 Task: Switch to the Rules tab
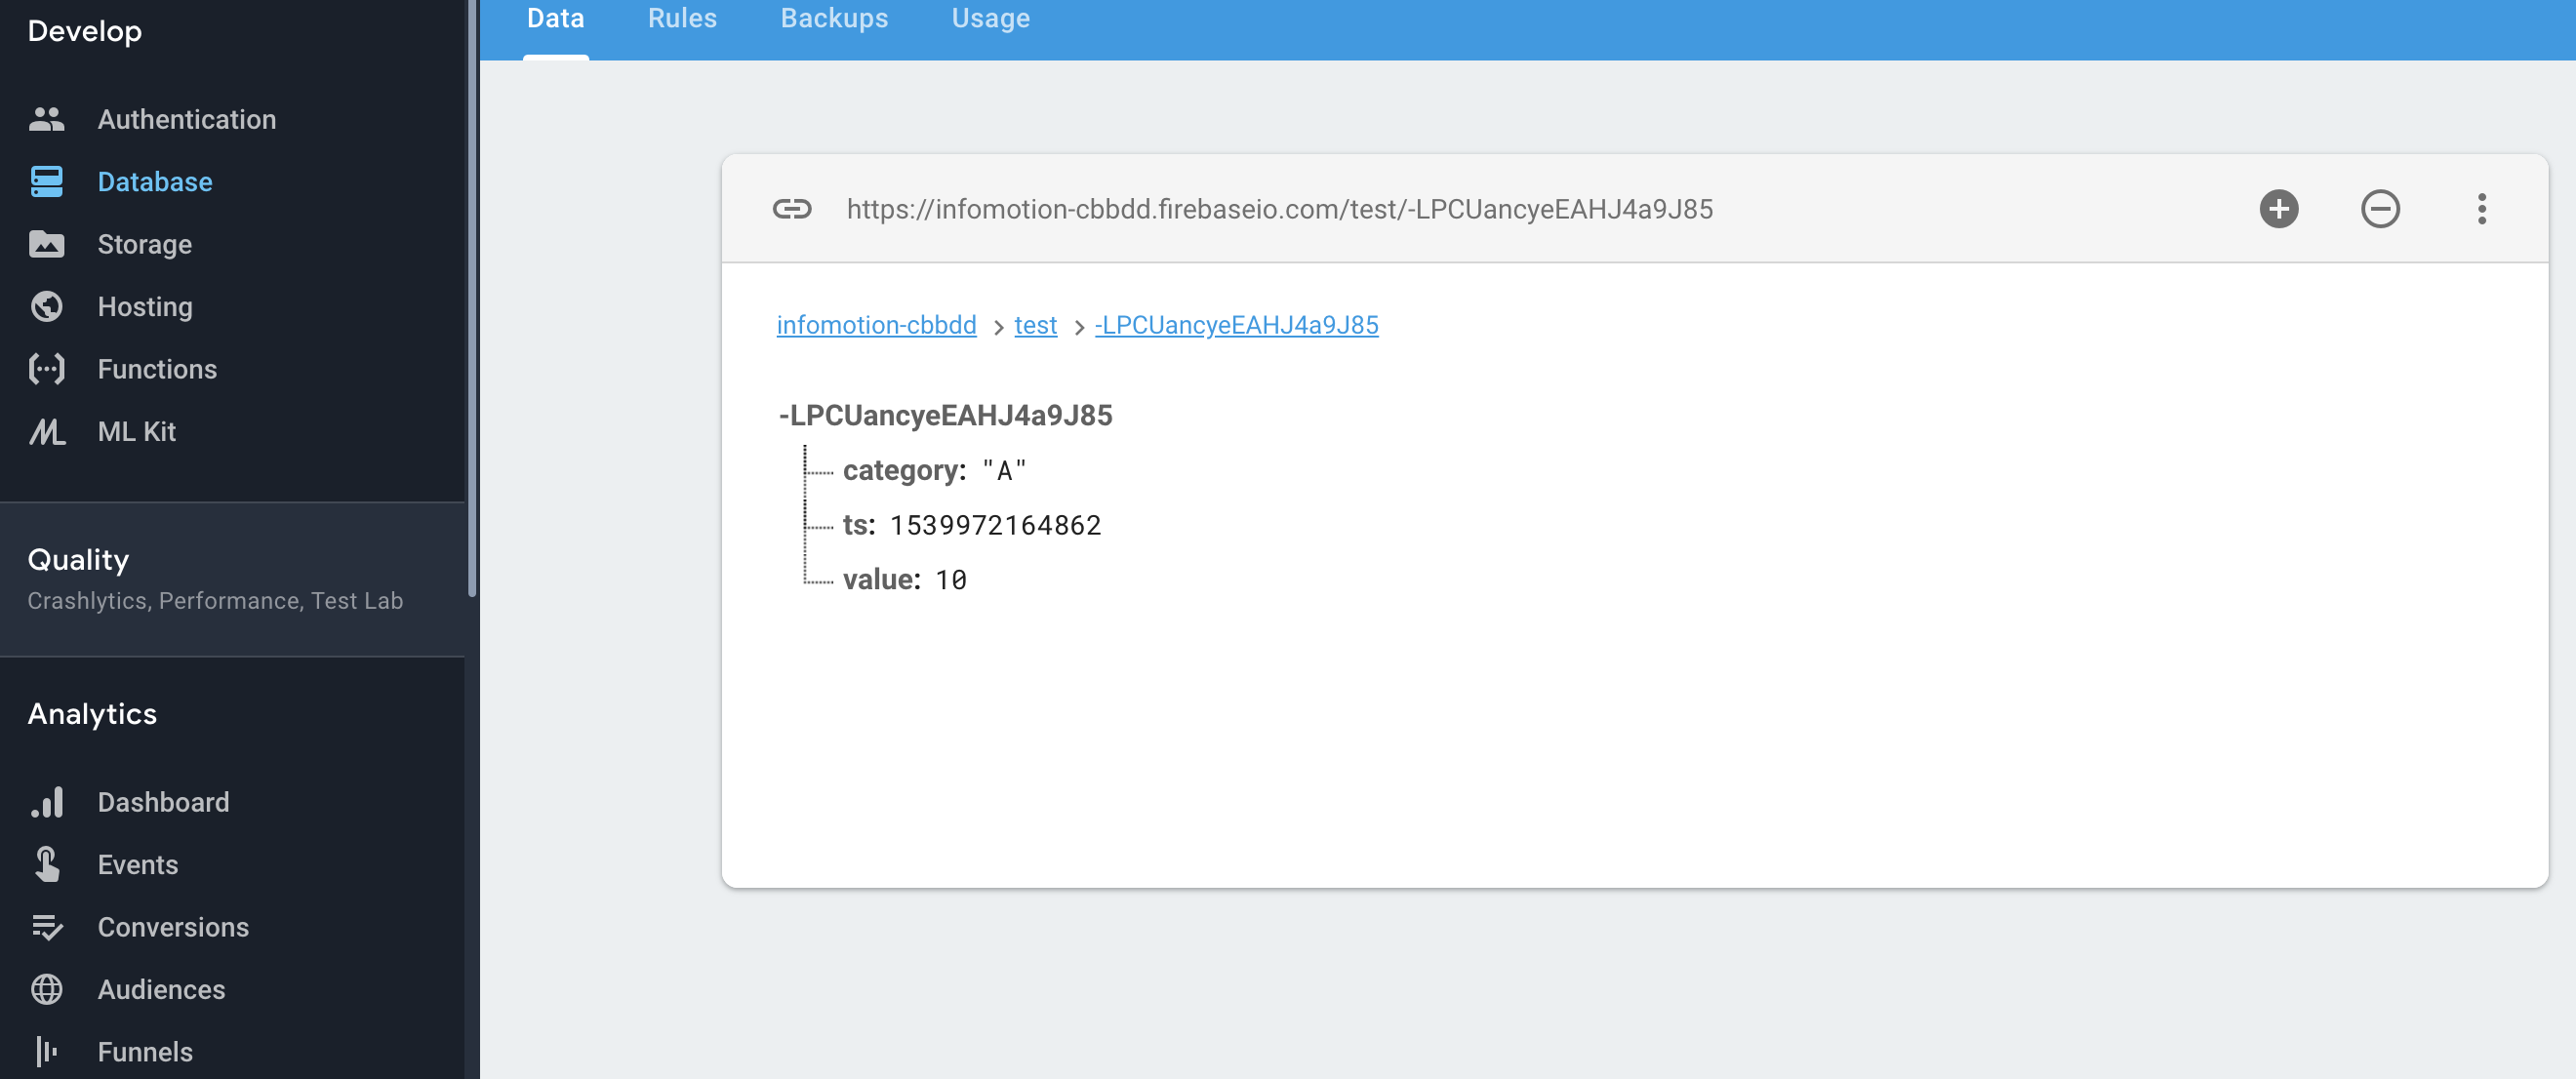click(x=682, y=18)
